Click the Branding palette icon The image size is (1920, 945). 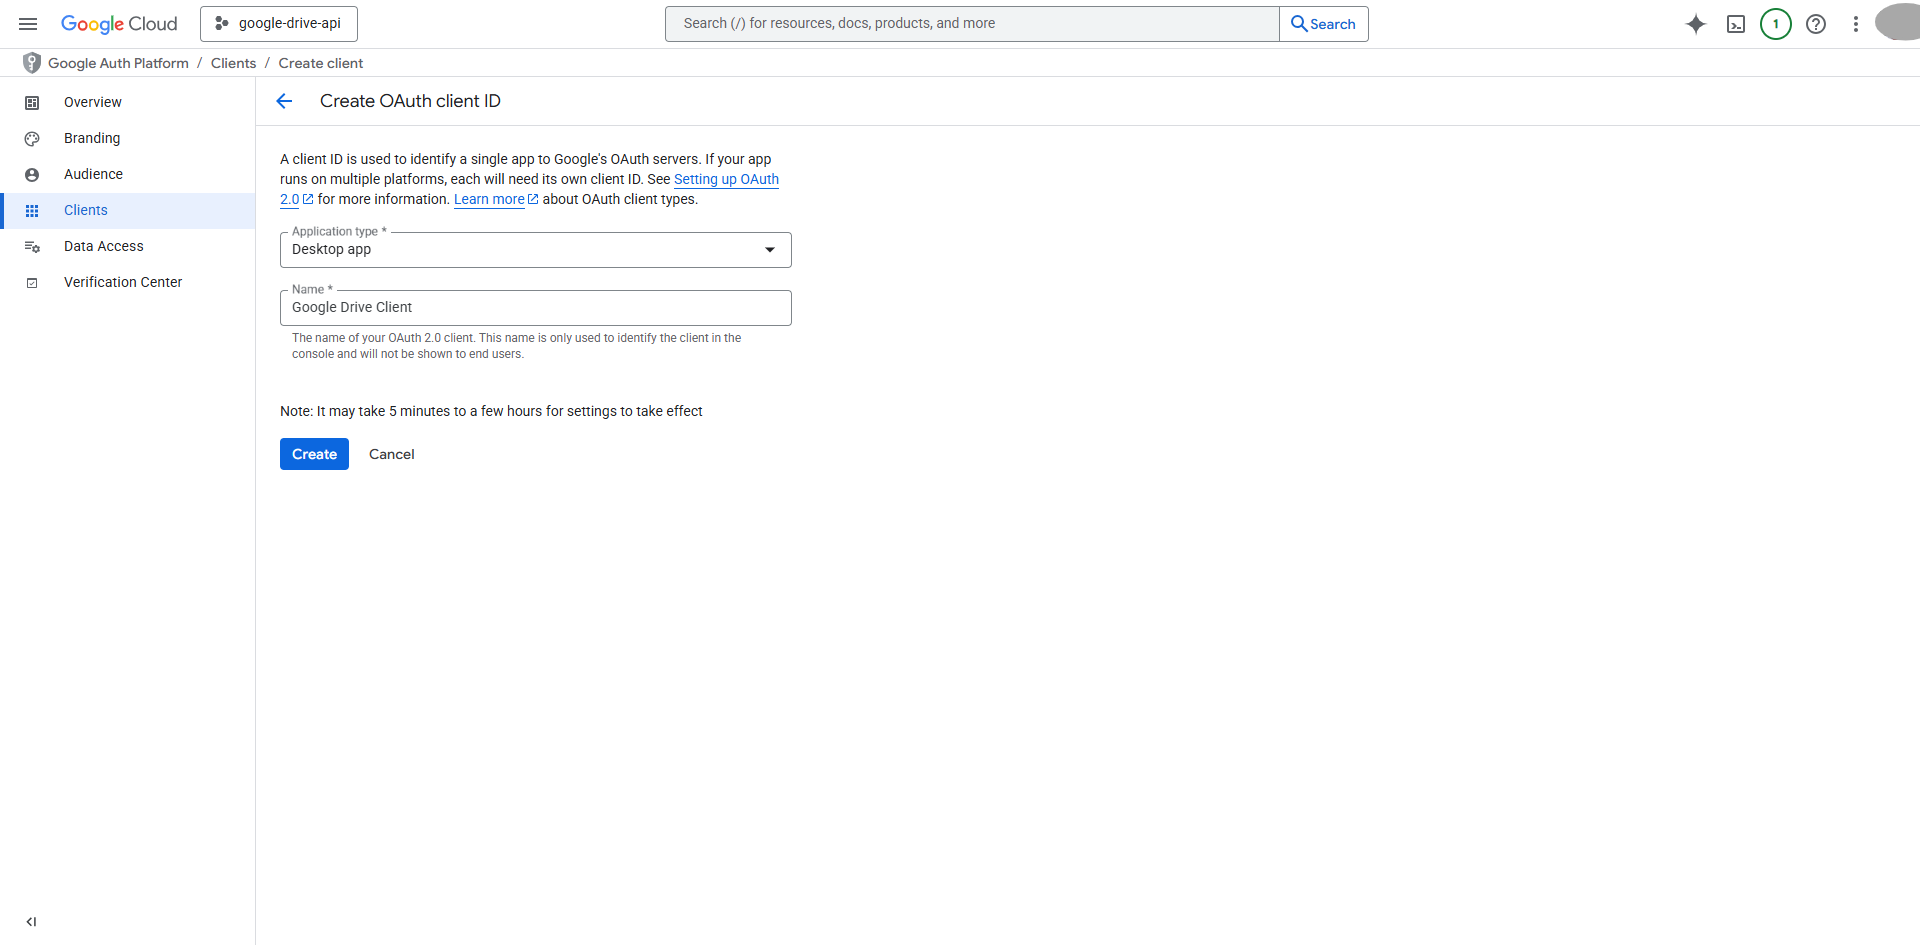32,139
